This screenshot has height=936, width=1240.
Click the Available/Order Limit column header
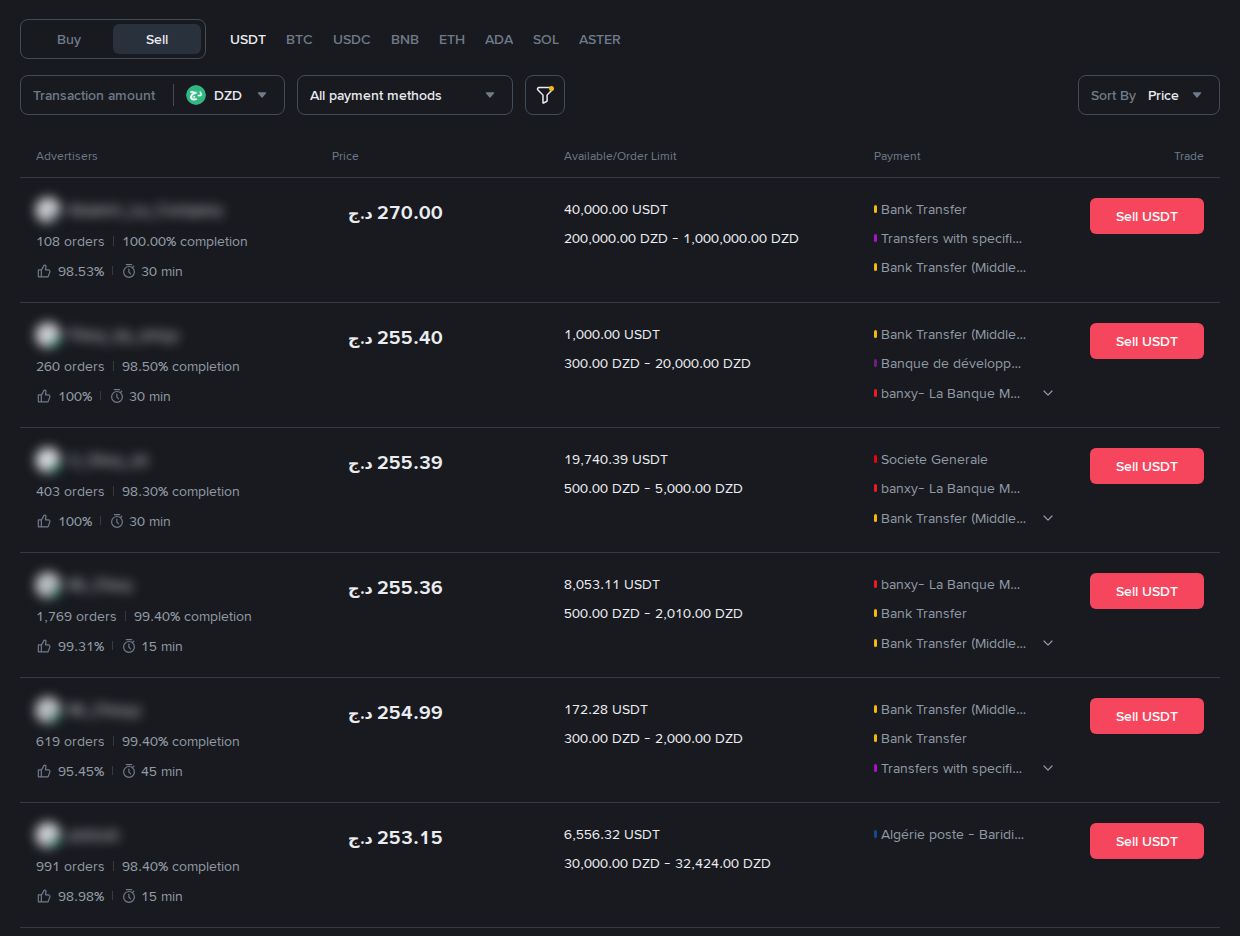pos(620,156)
